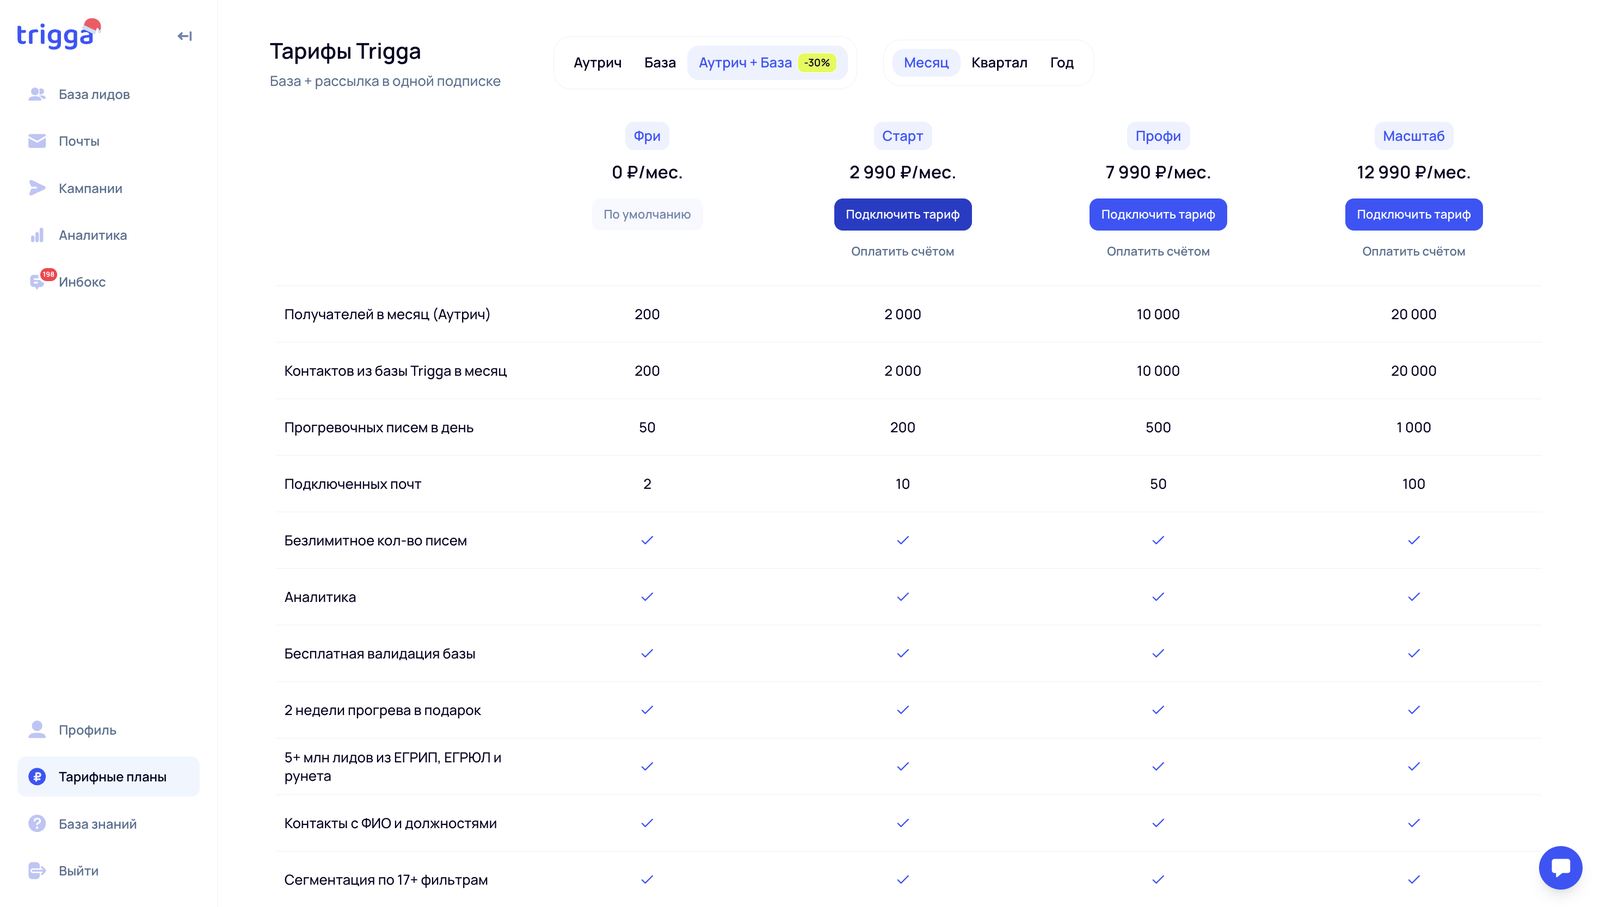Select the Месяц billing period

[x=926, y=63]
